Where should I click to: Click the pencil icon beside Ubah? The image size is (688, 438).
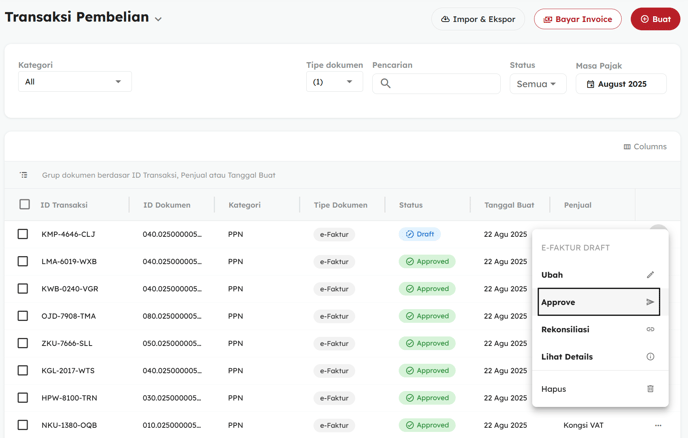point(650,275)
